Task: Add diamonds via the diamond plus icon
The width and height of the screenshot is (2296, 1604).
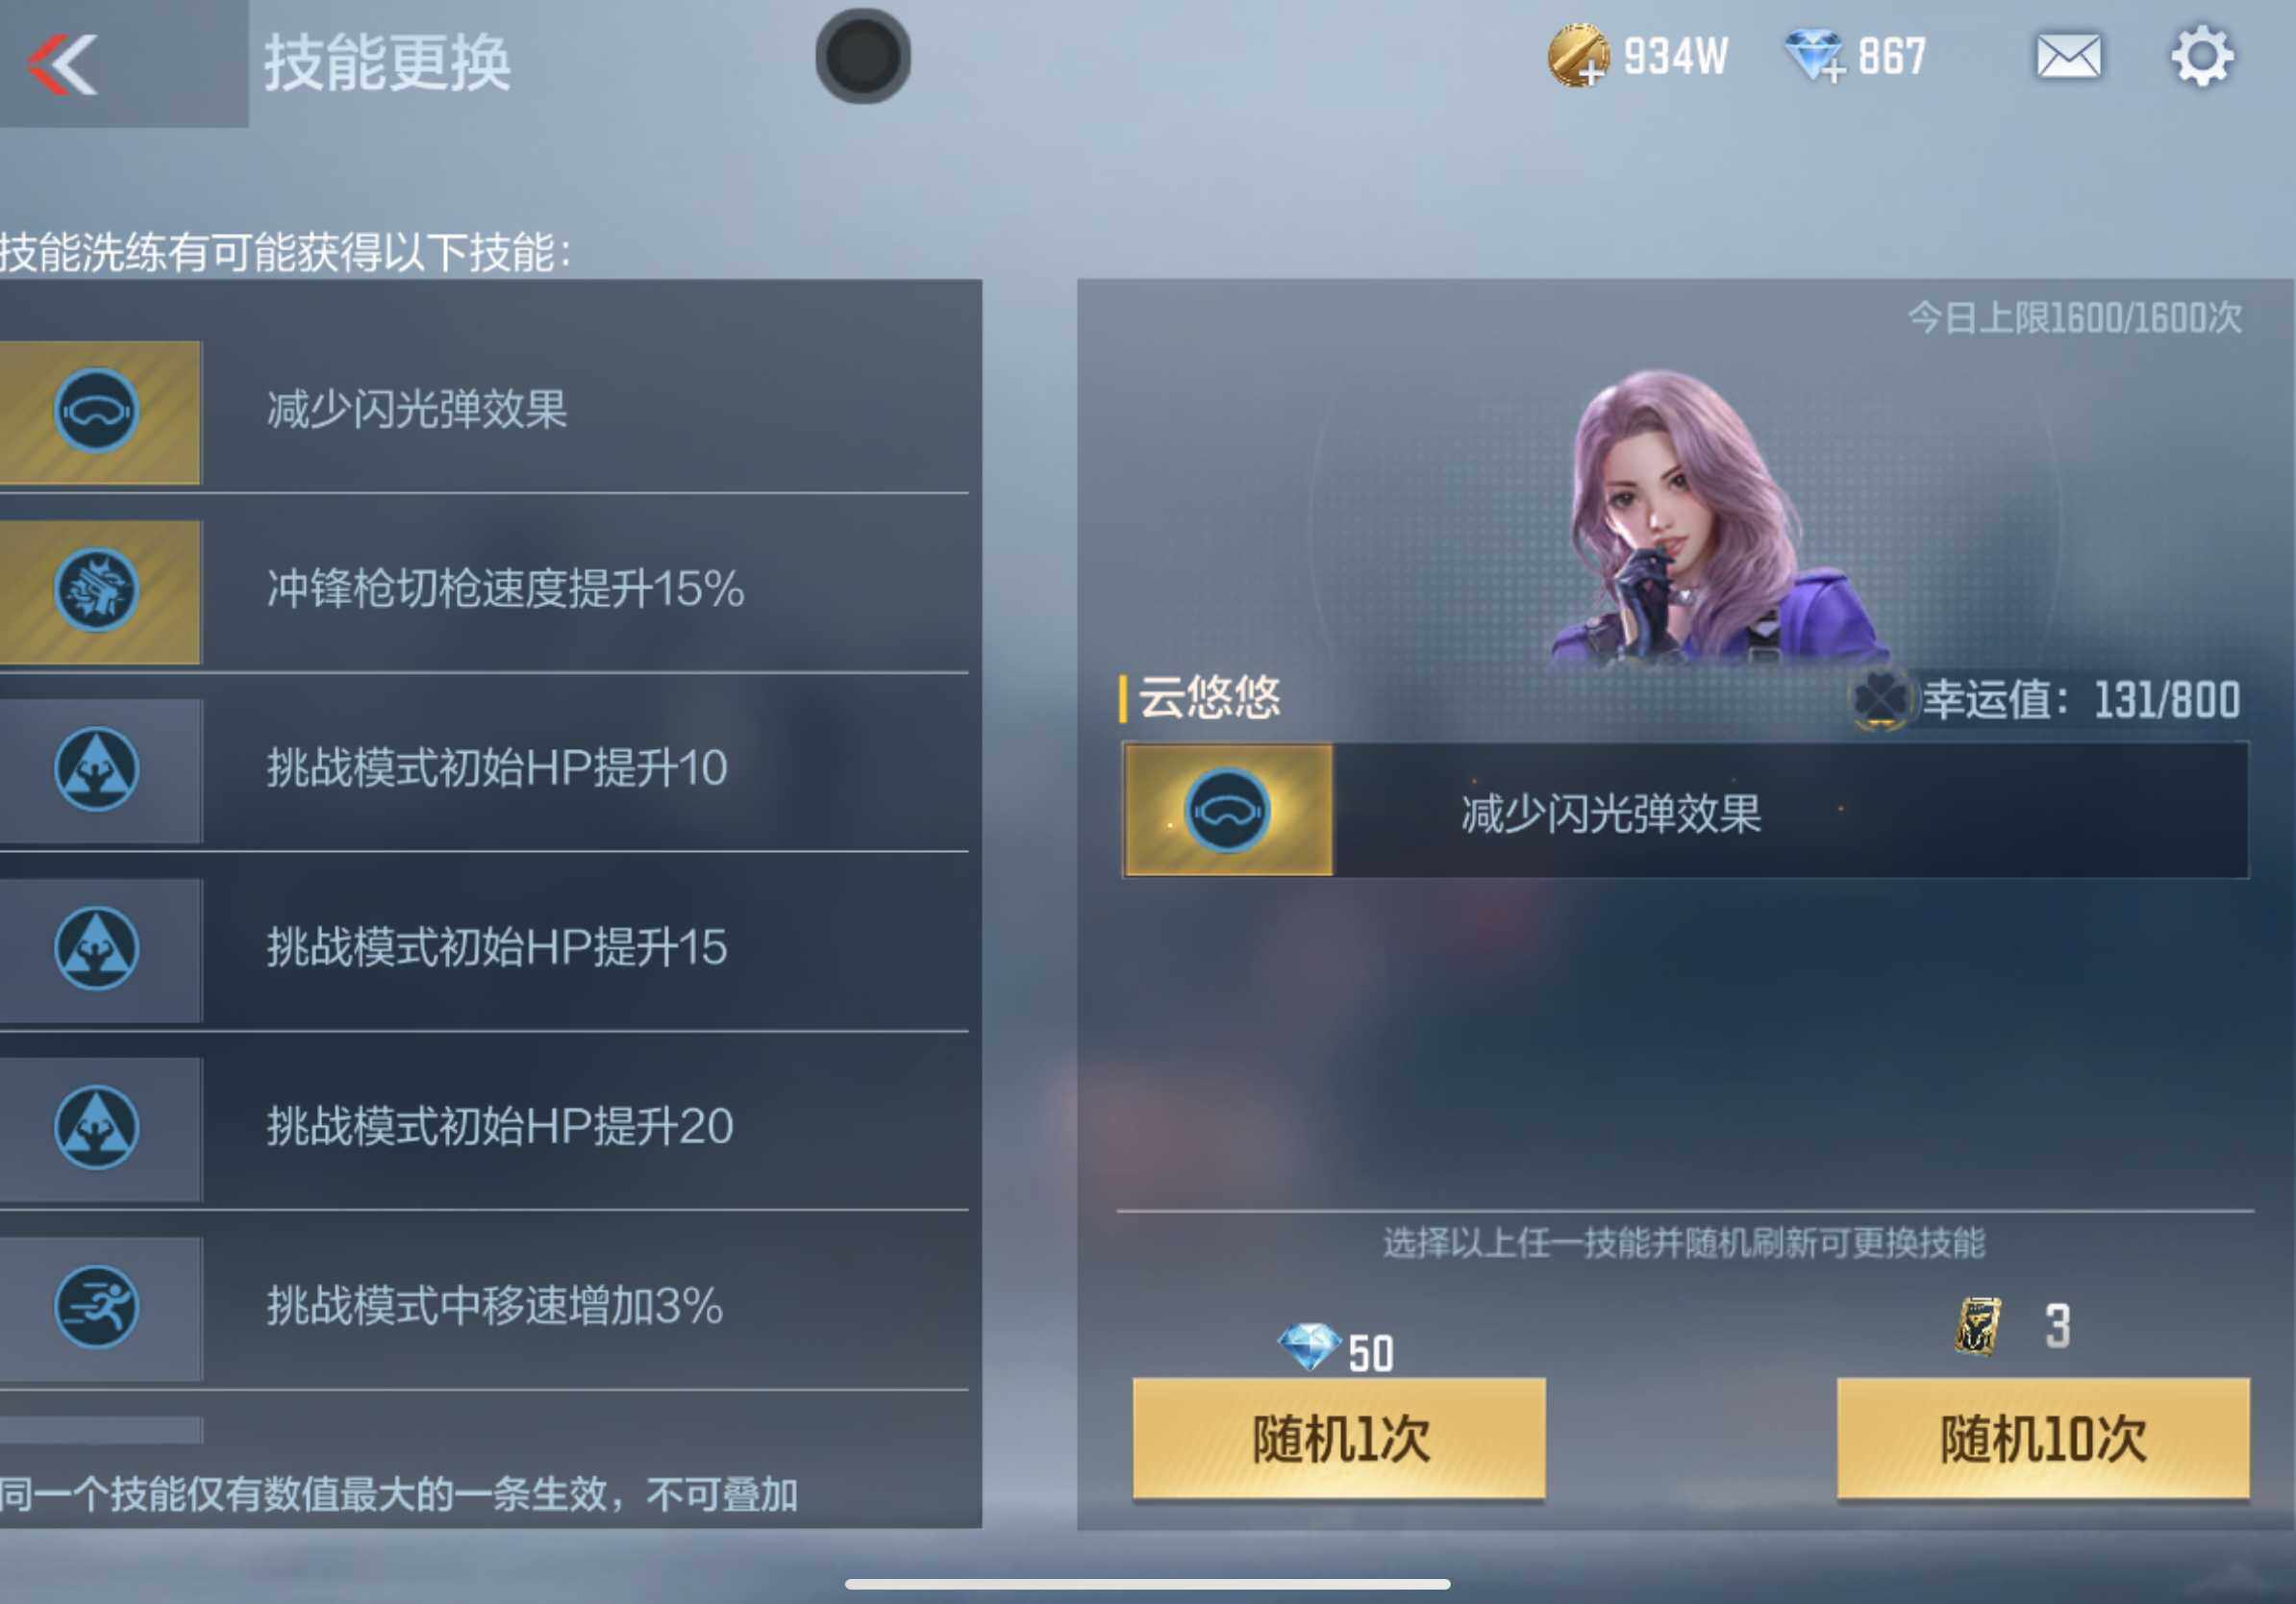Action: click(x=1814, y=55)
